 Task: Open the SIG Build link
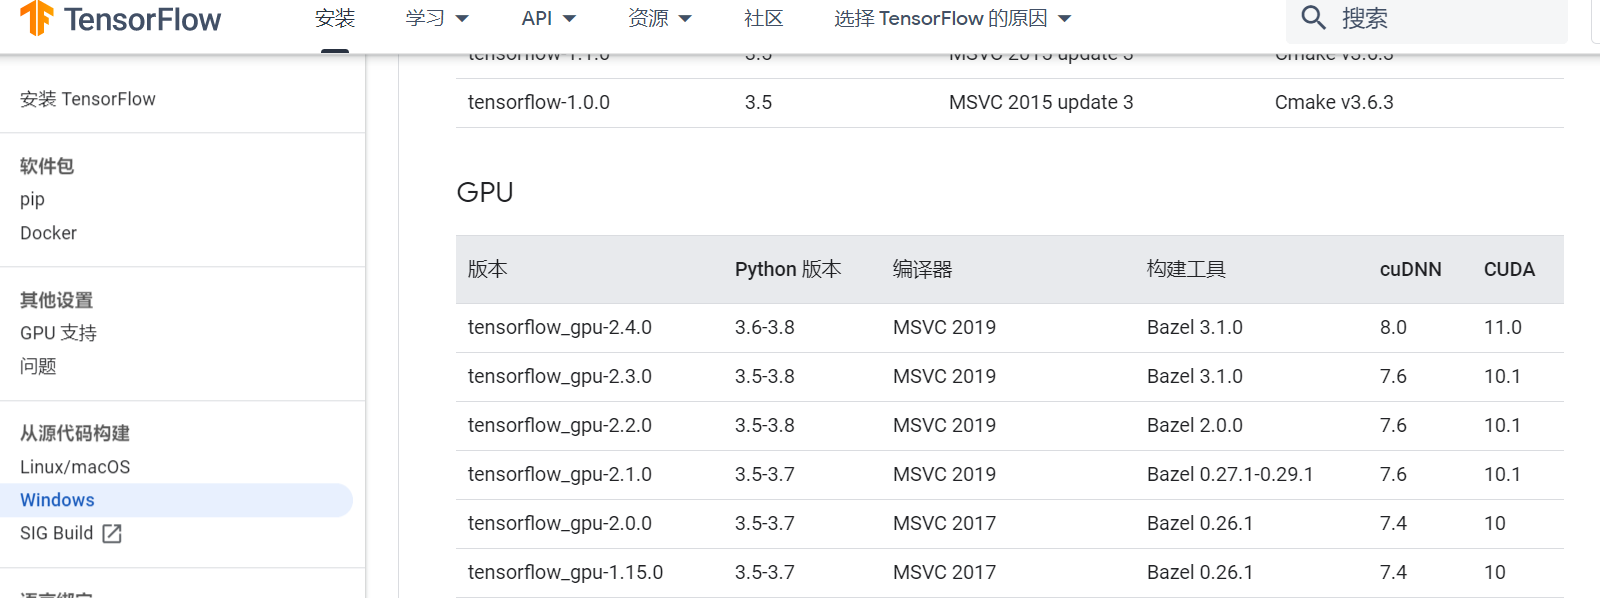(57, 533)
